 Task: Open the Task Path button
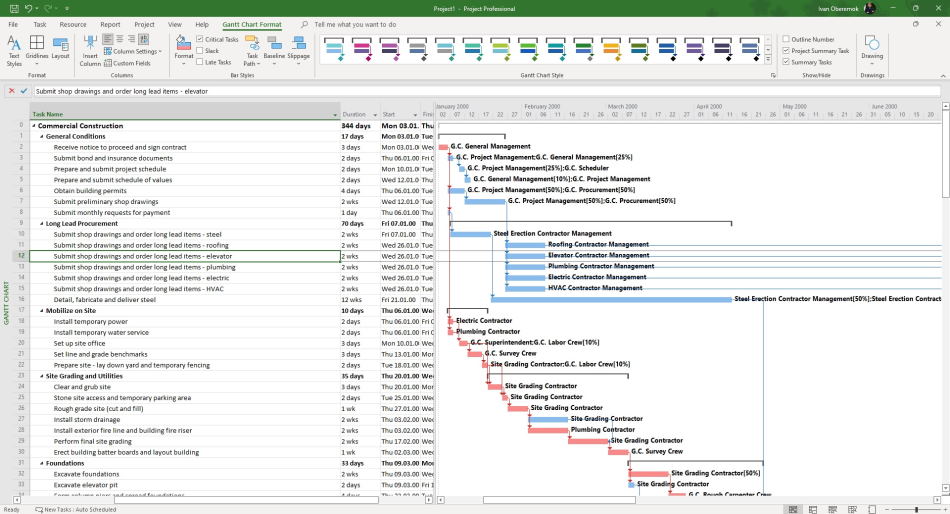(252, 51)
